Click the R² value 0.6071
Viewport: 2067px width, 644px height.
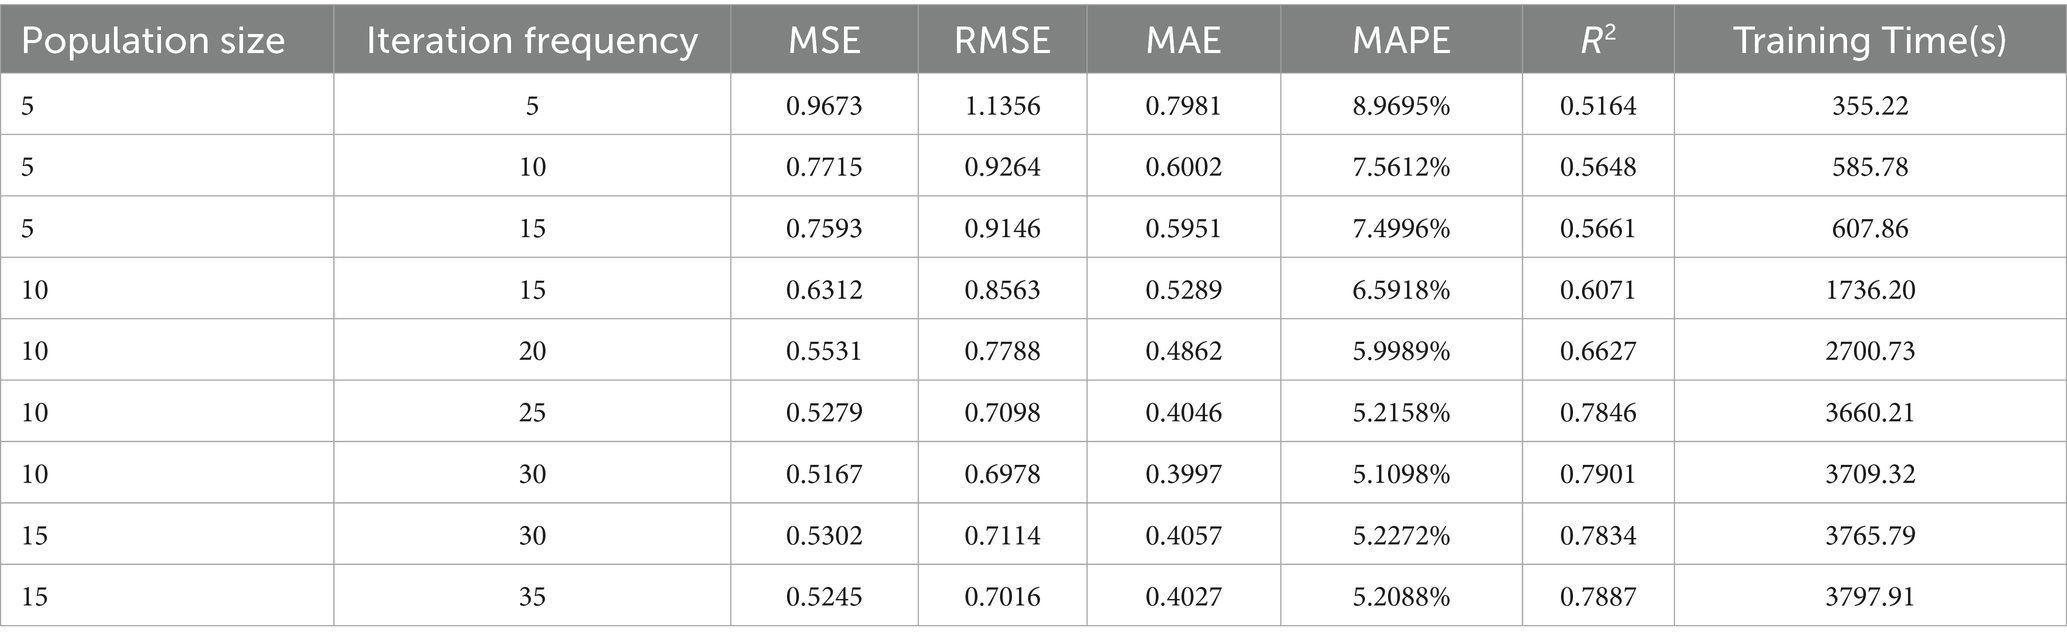[1598, 289]
